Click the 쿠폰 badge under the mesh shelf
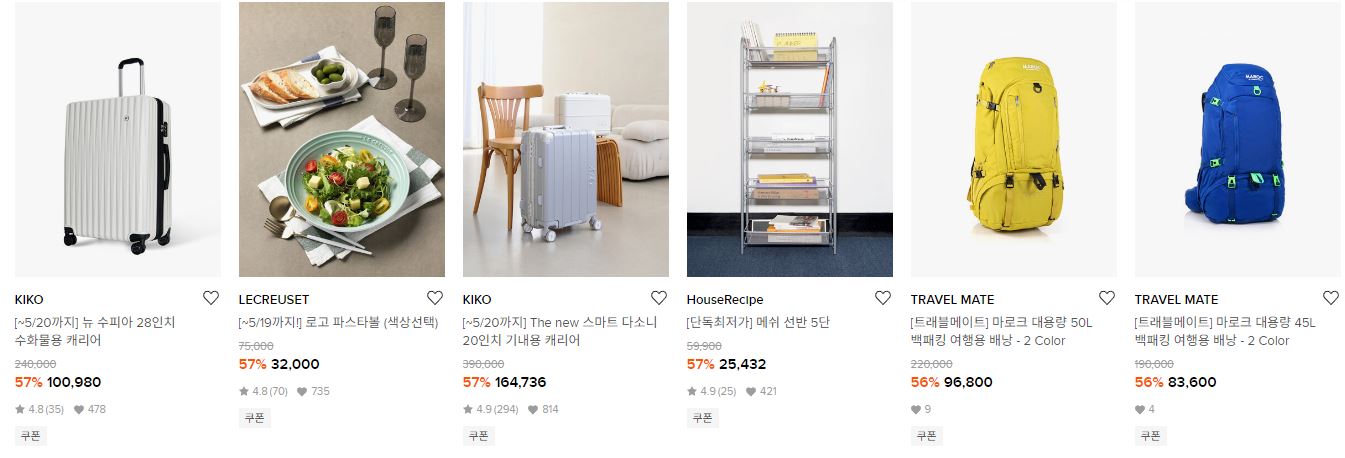The height and width of the screenshot is (458, 1345). click(703, 418)
